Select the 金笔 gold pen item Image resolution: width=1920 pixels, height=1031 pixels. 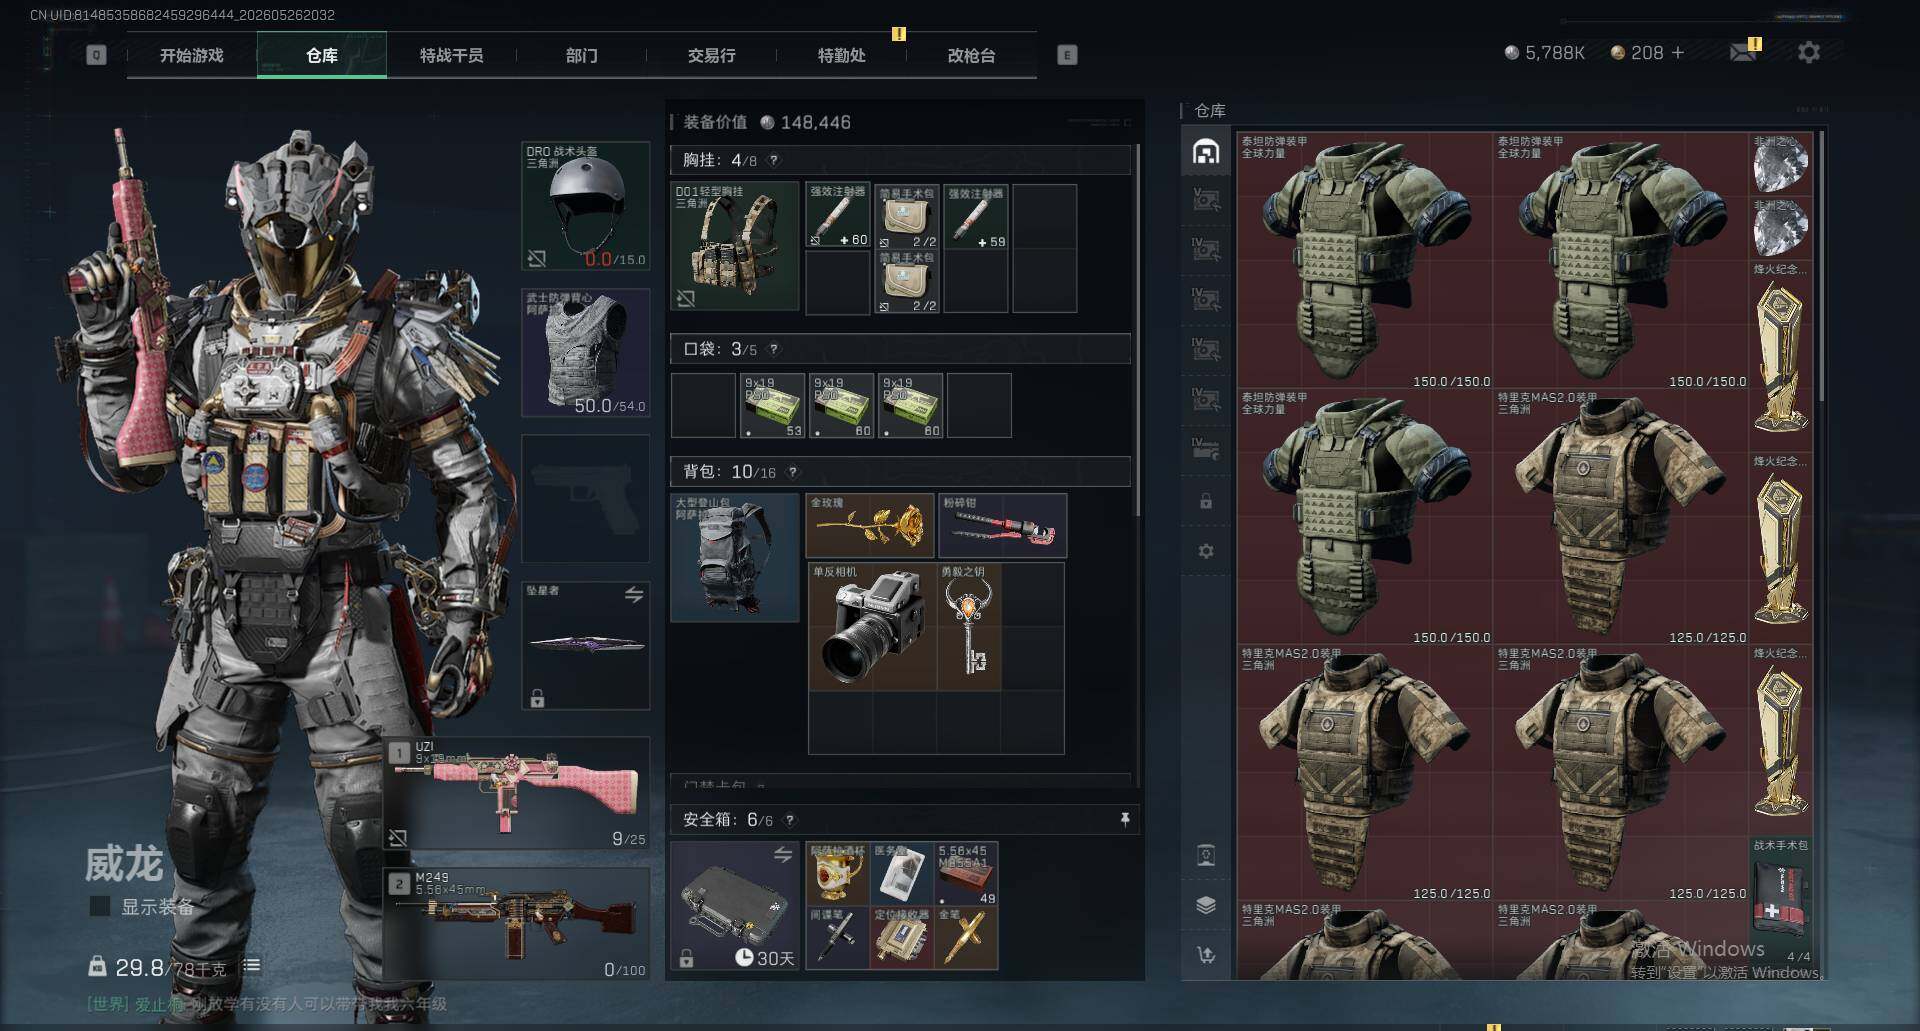[x=966, y=937]
